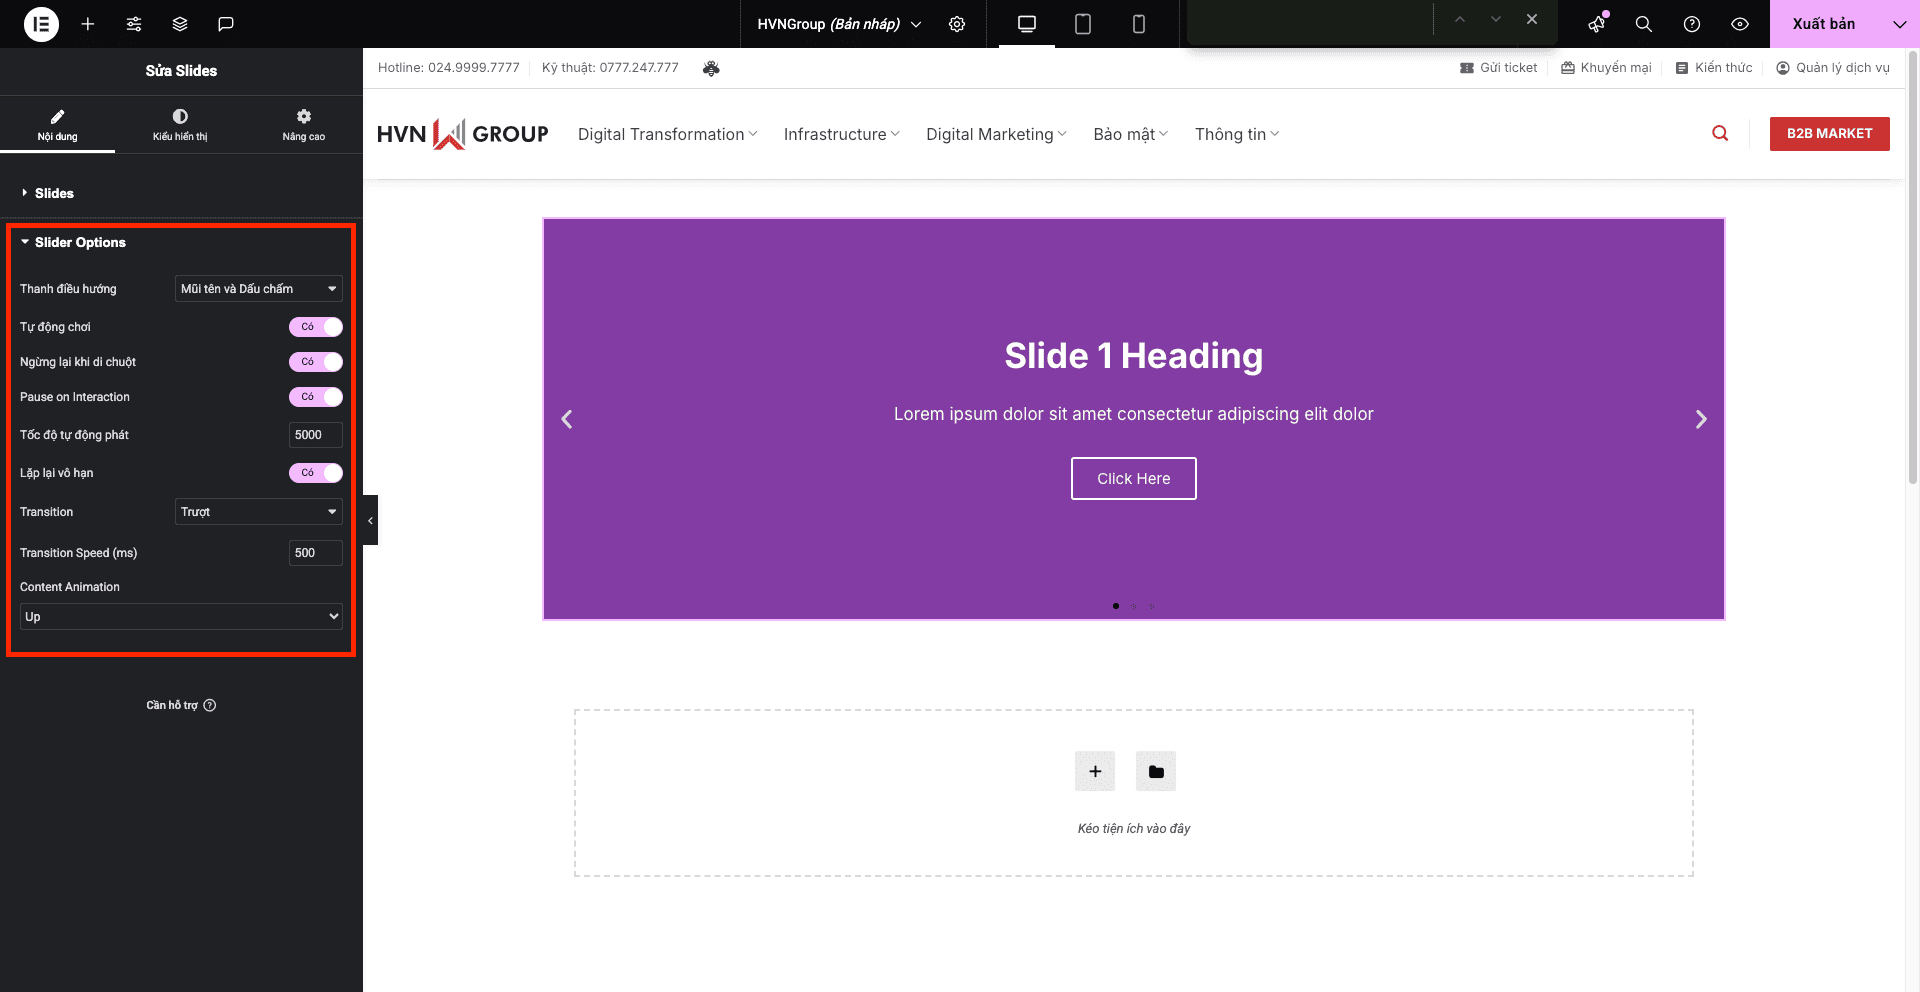Switch to the Nâng cao tab
The image size is (1920, 992).
(303, 125)
